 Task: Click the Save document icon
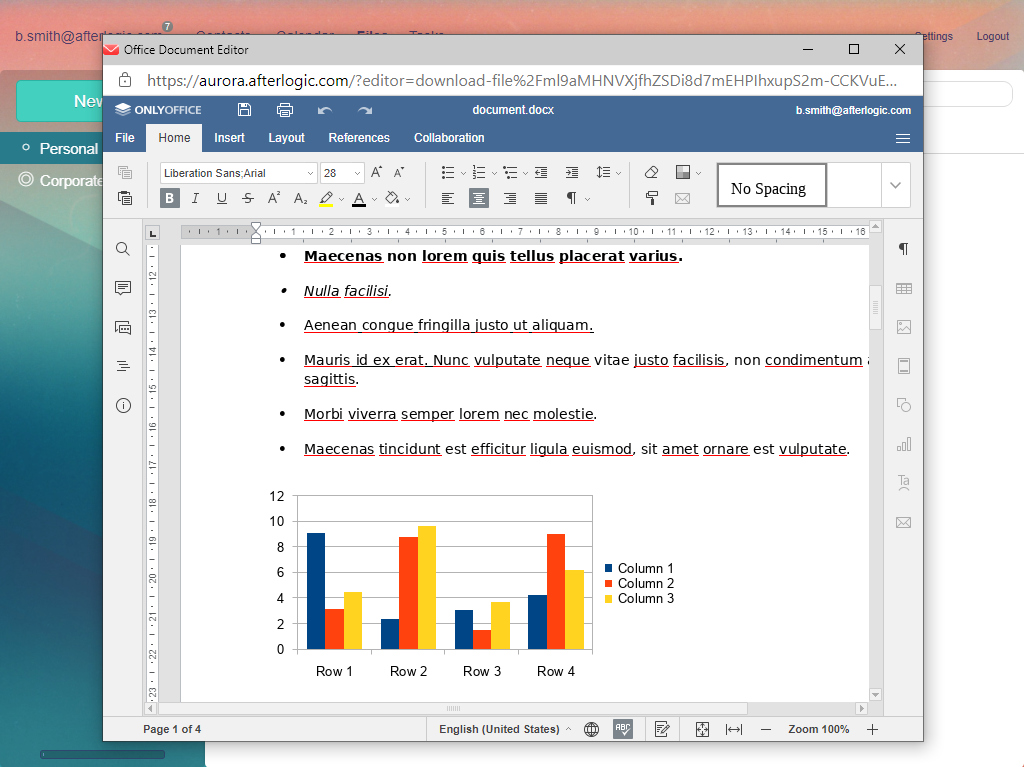245,110
